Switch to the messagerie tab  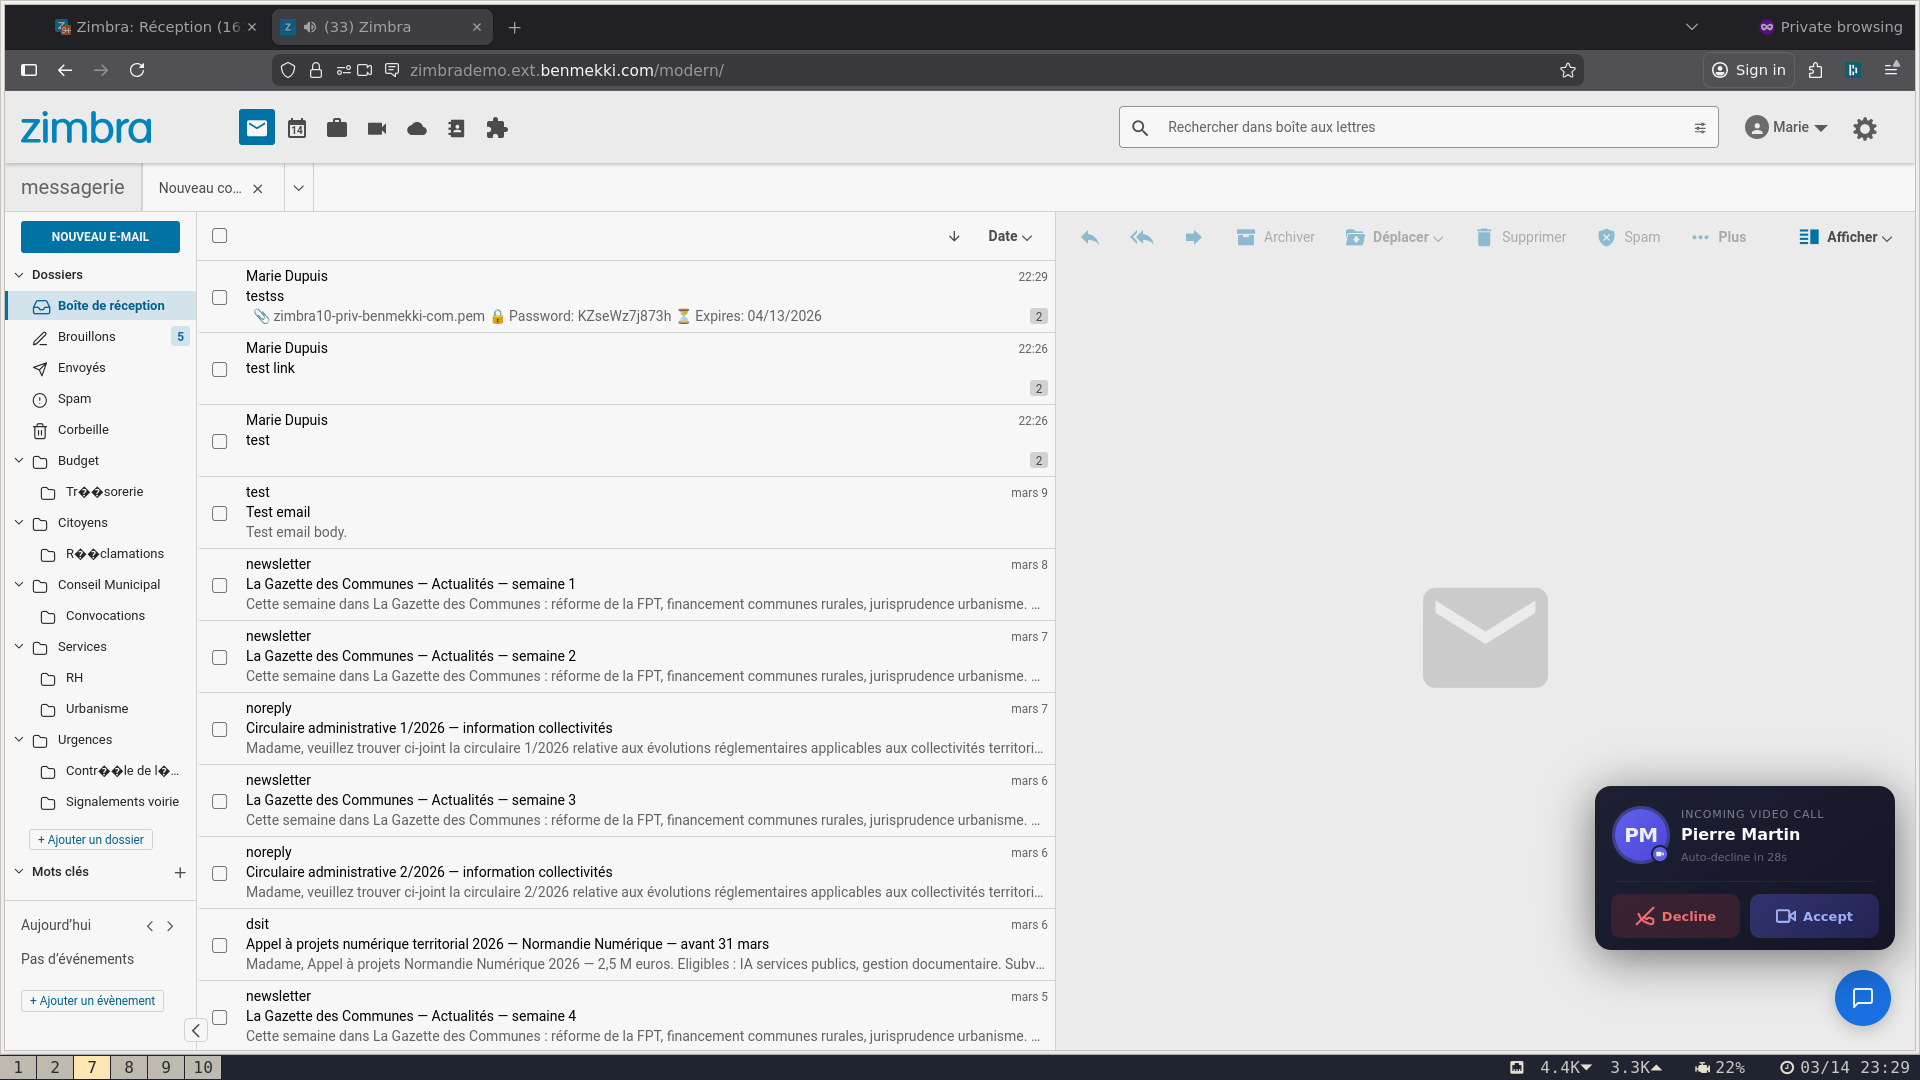coord(72,187)
